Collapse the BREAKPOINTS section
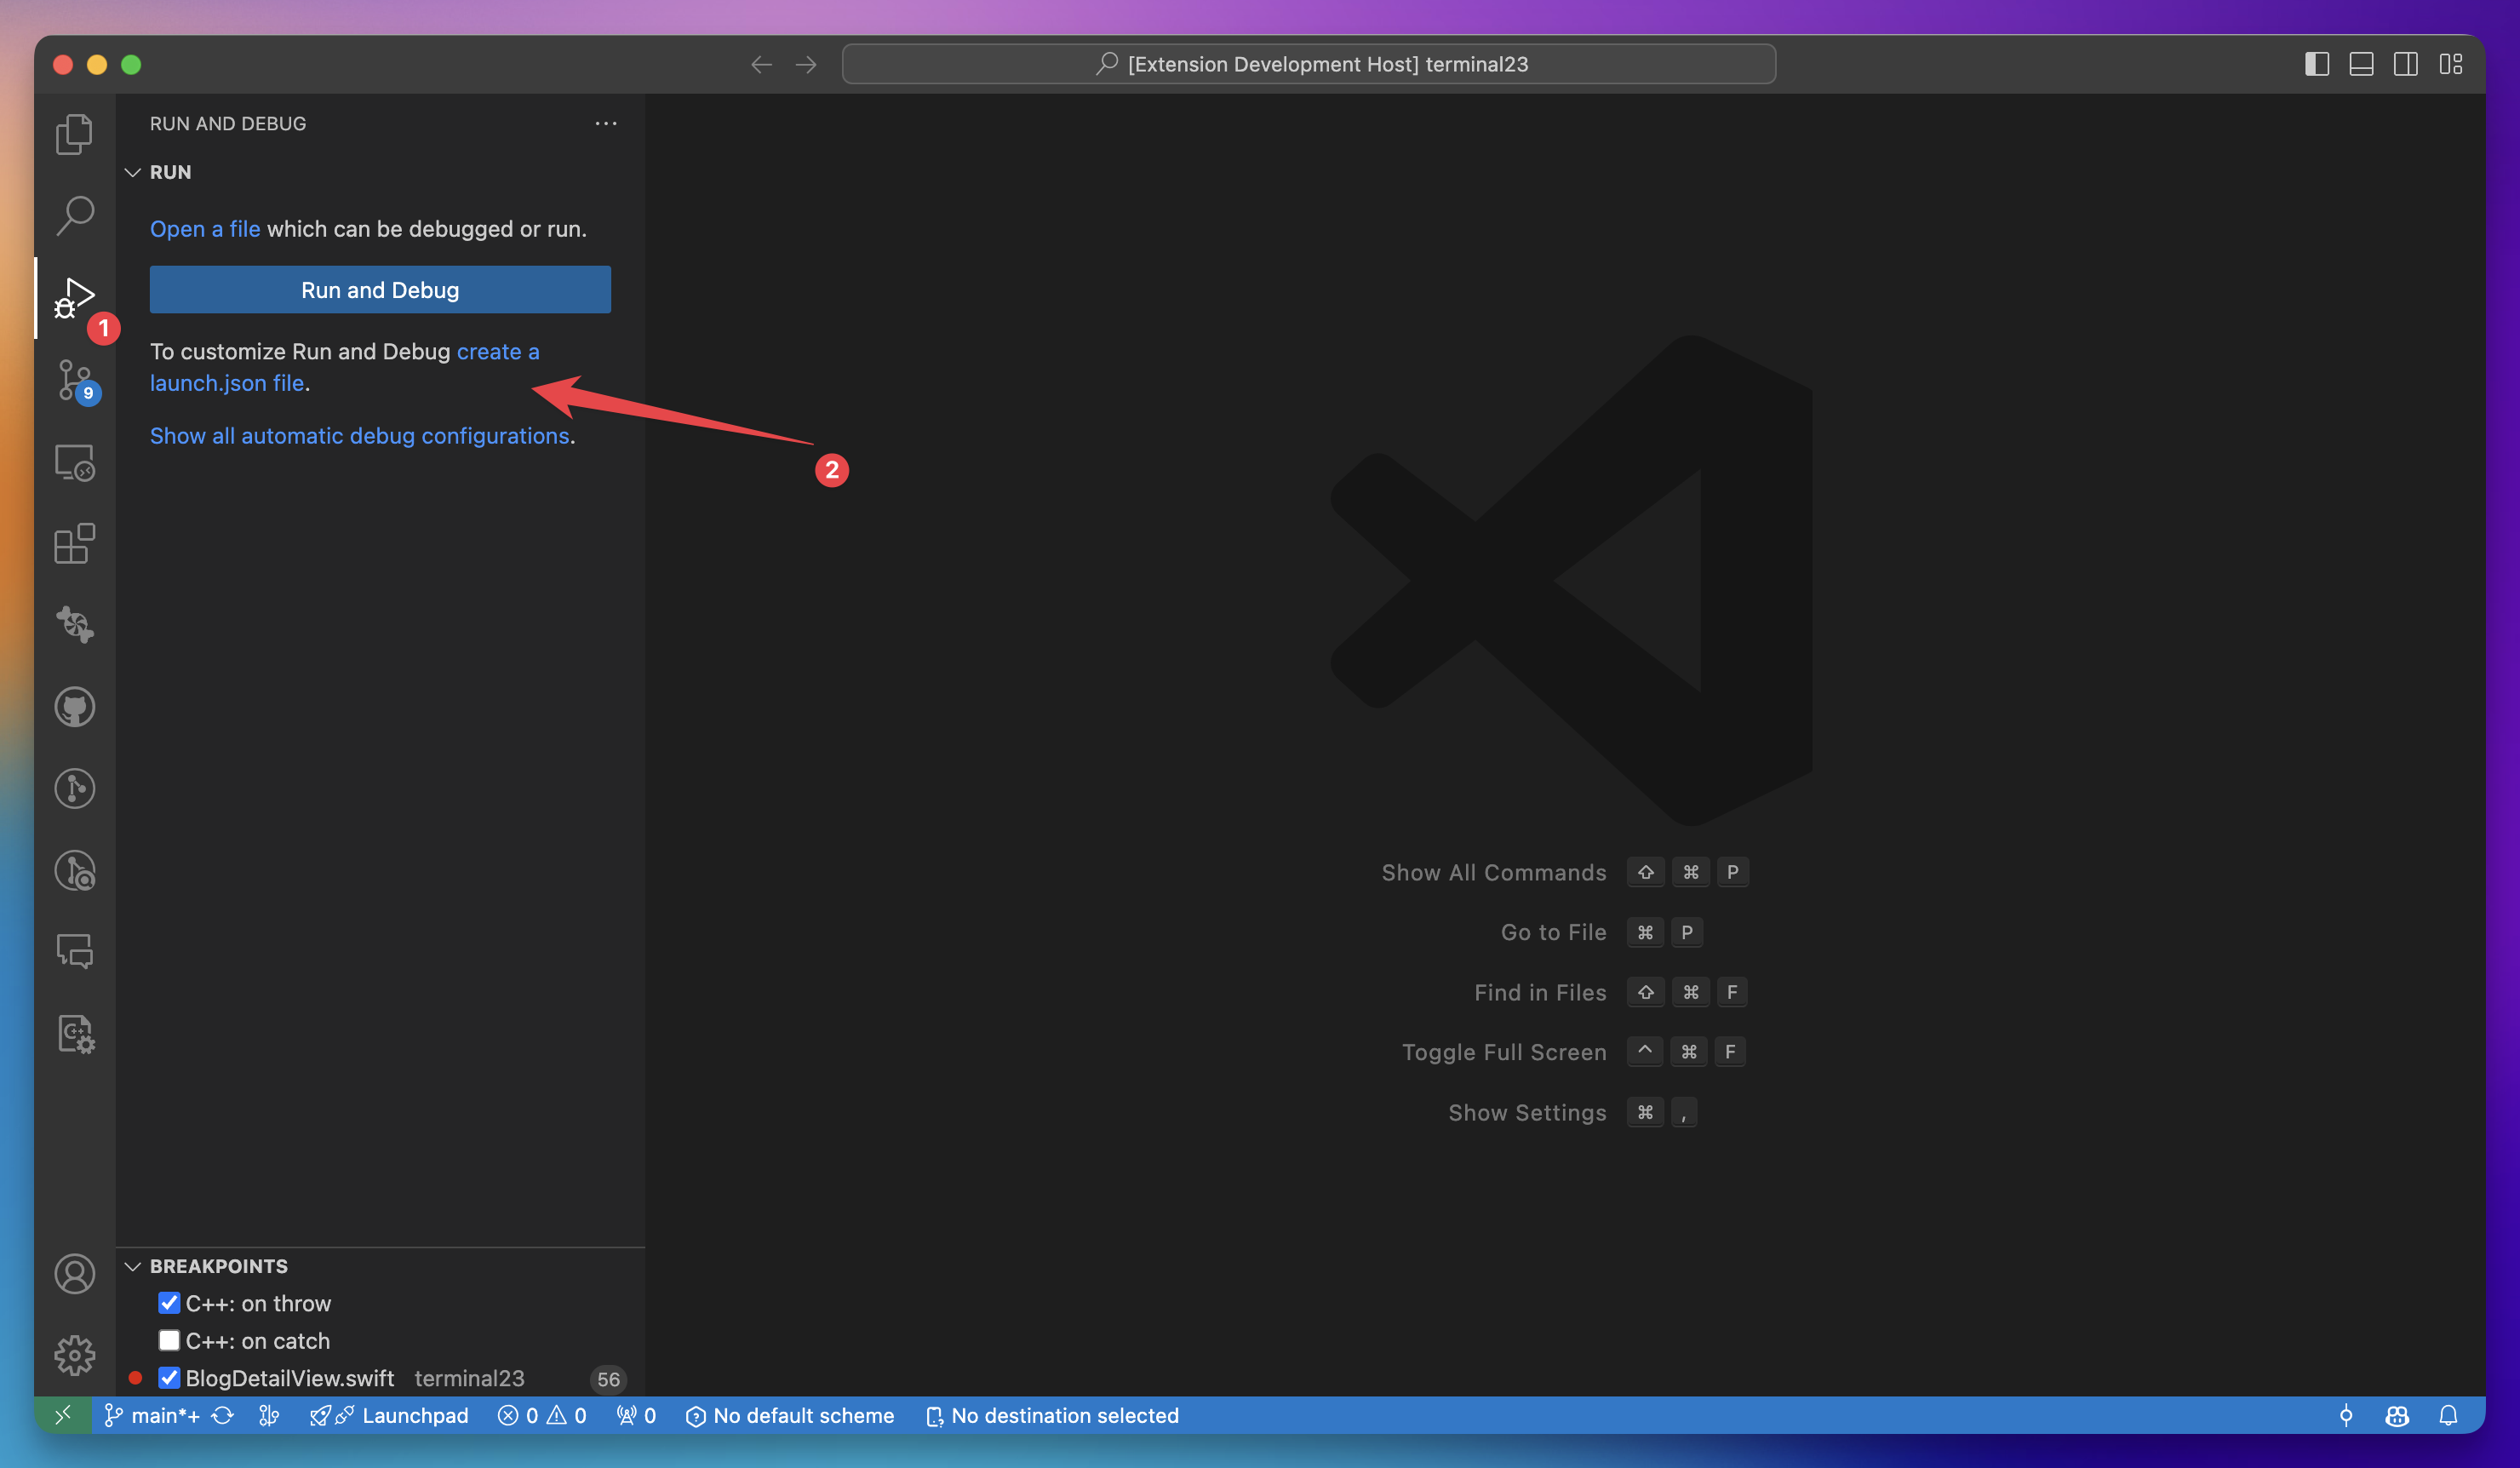Screen dimensions: 2520x1468 (134, 1265)
